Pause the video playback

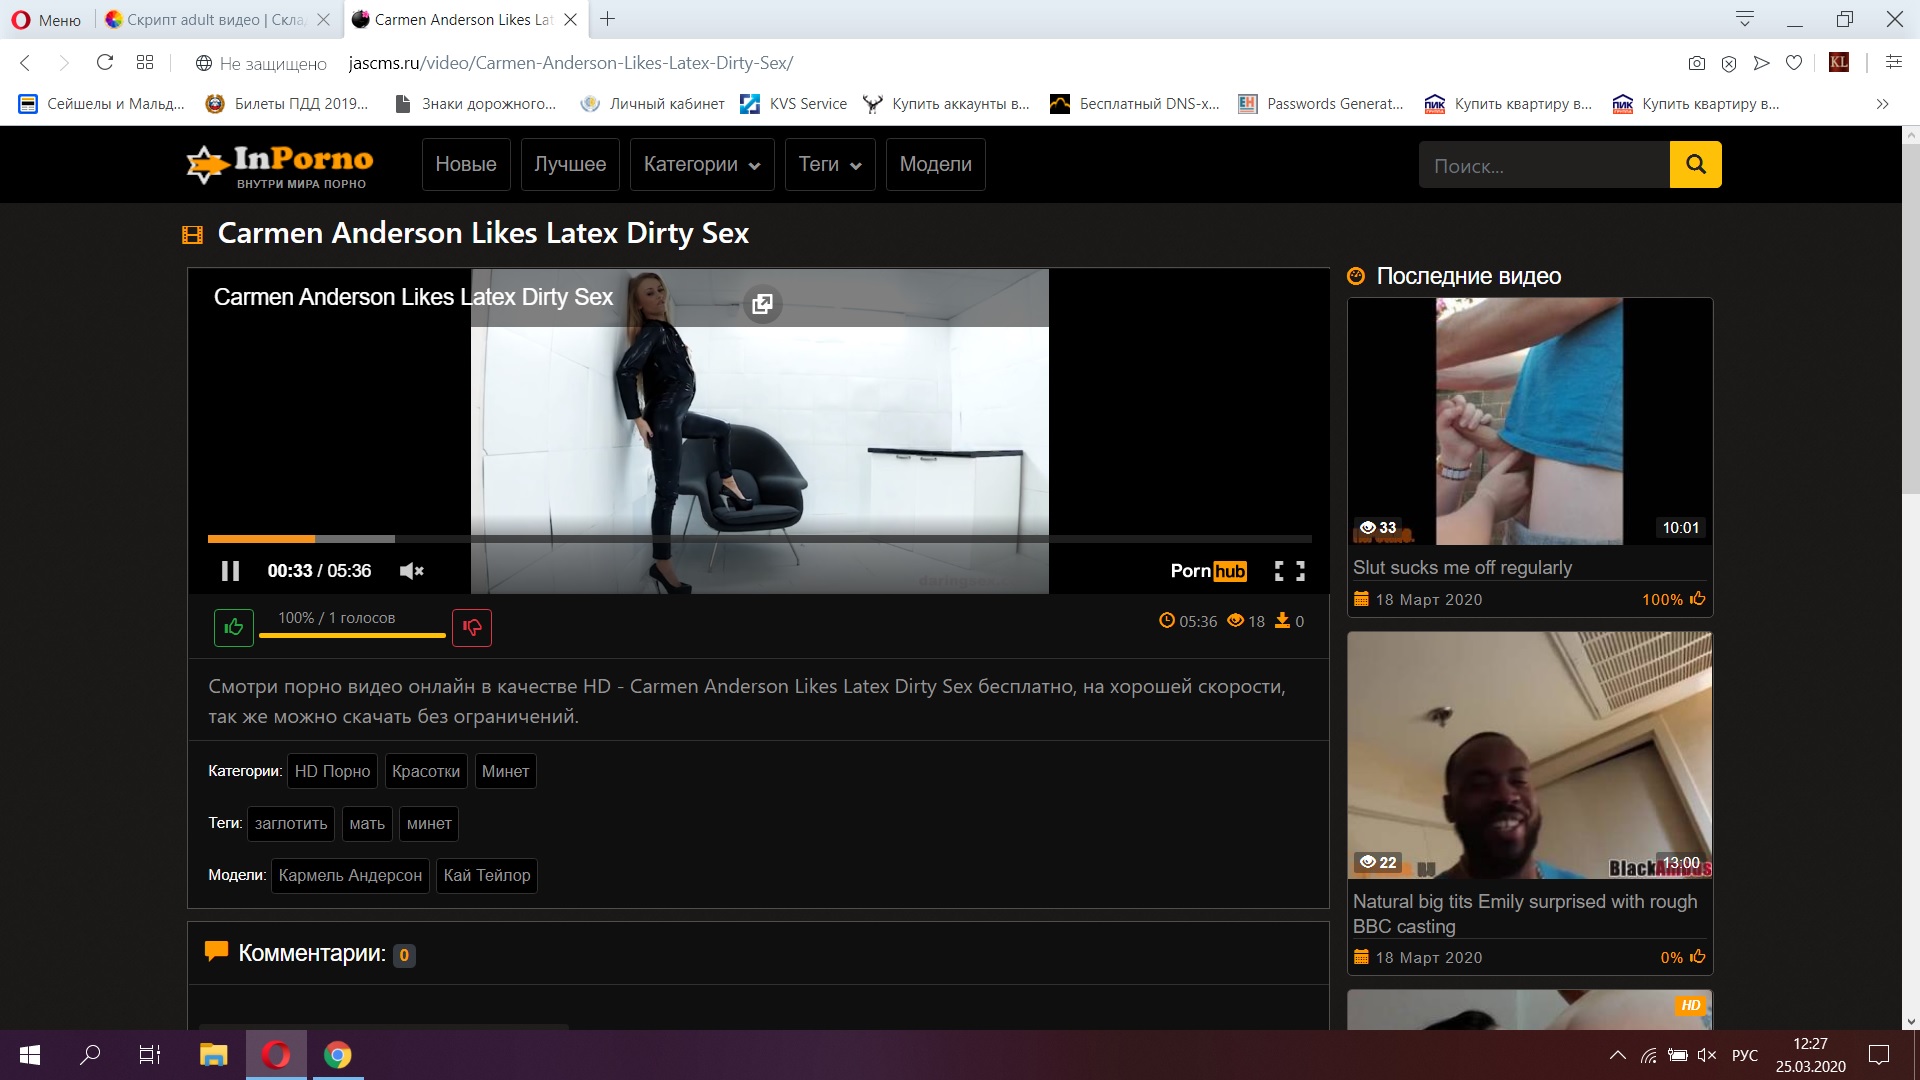[230, 571]
